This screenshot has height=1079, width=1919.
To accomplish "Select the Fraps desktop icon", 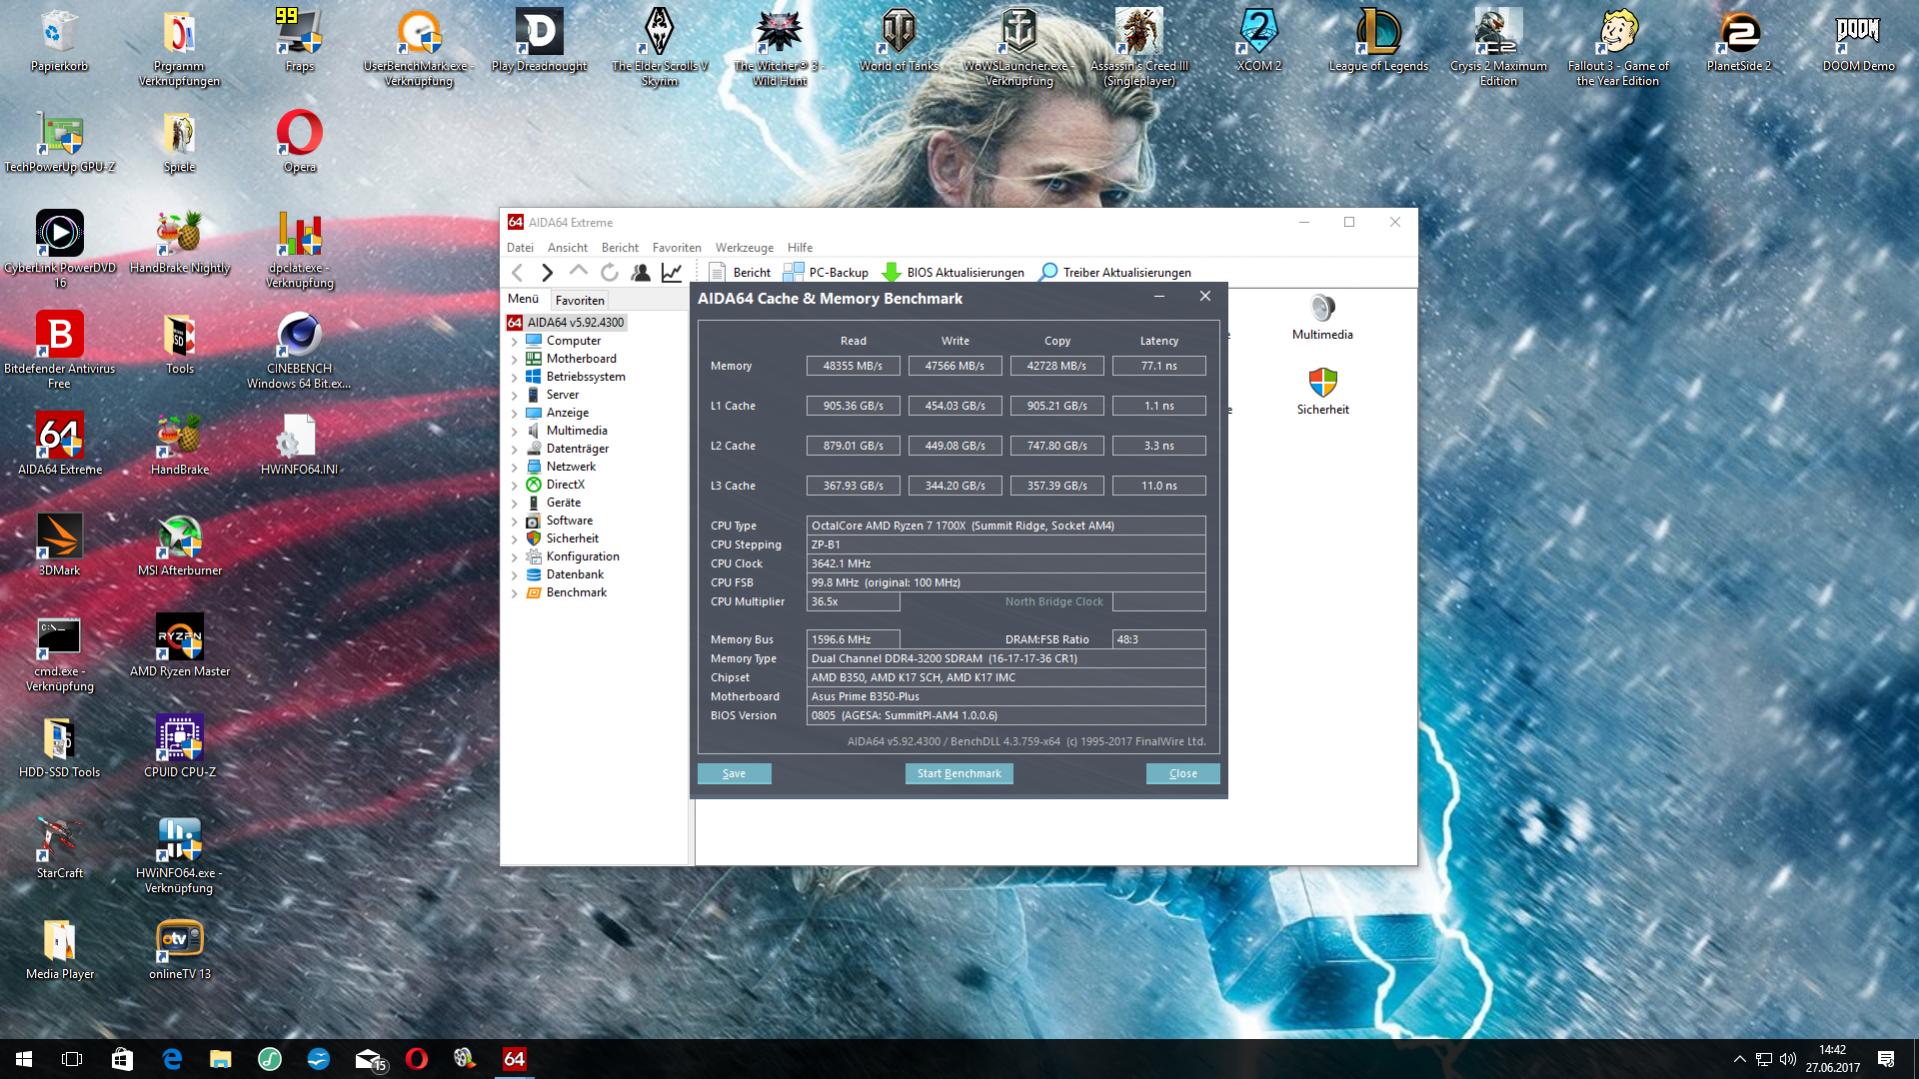I will coord(299,41).
